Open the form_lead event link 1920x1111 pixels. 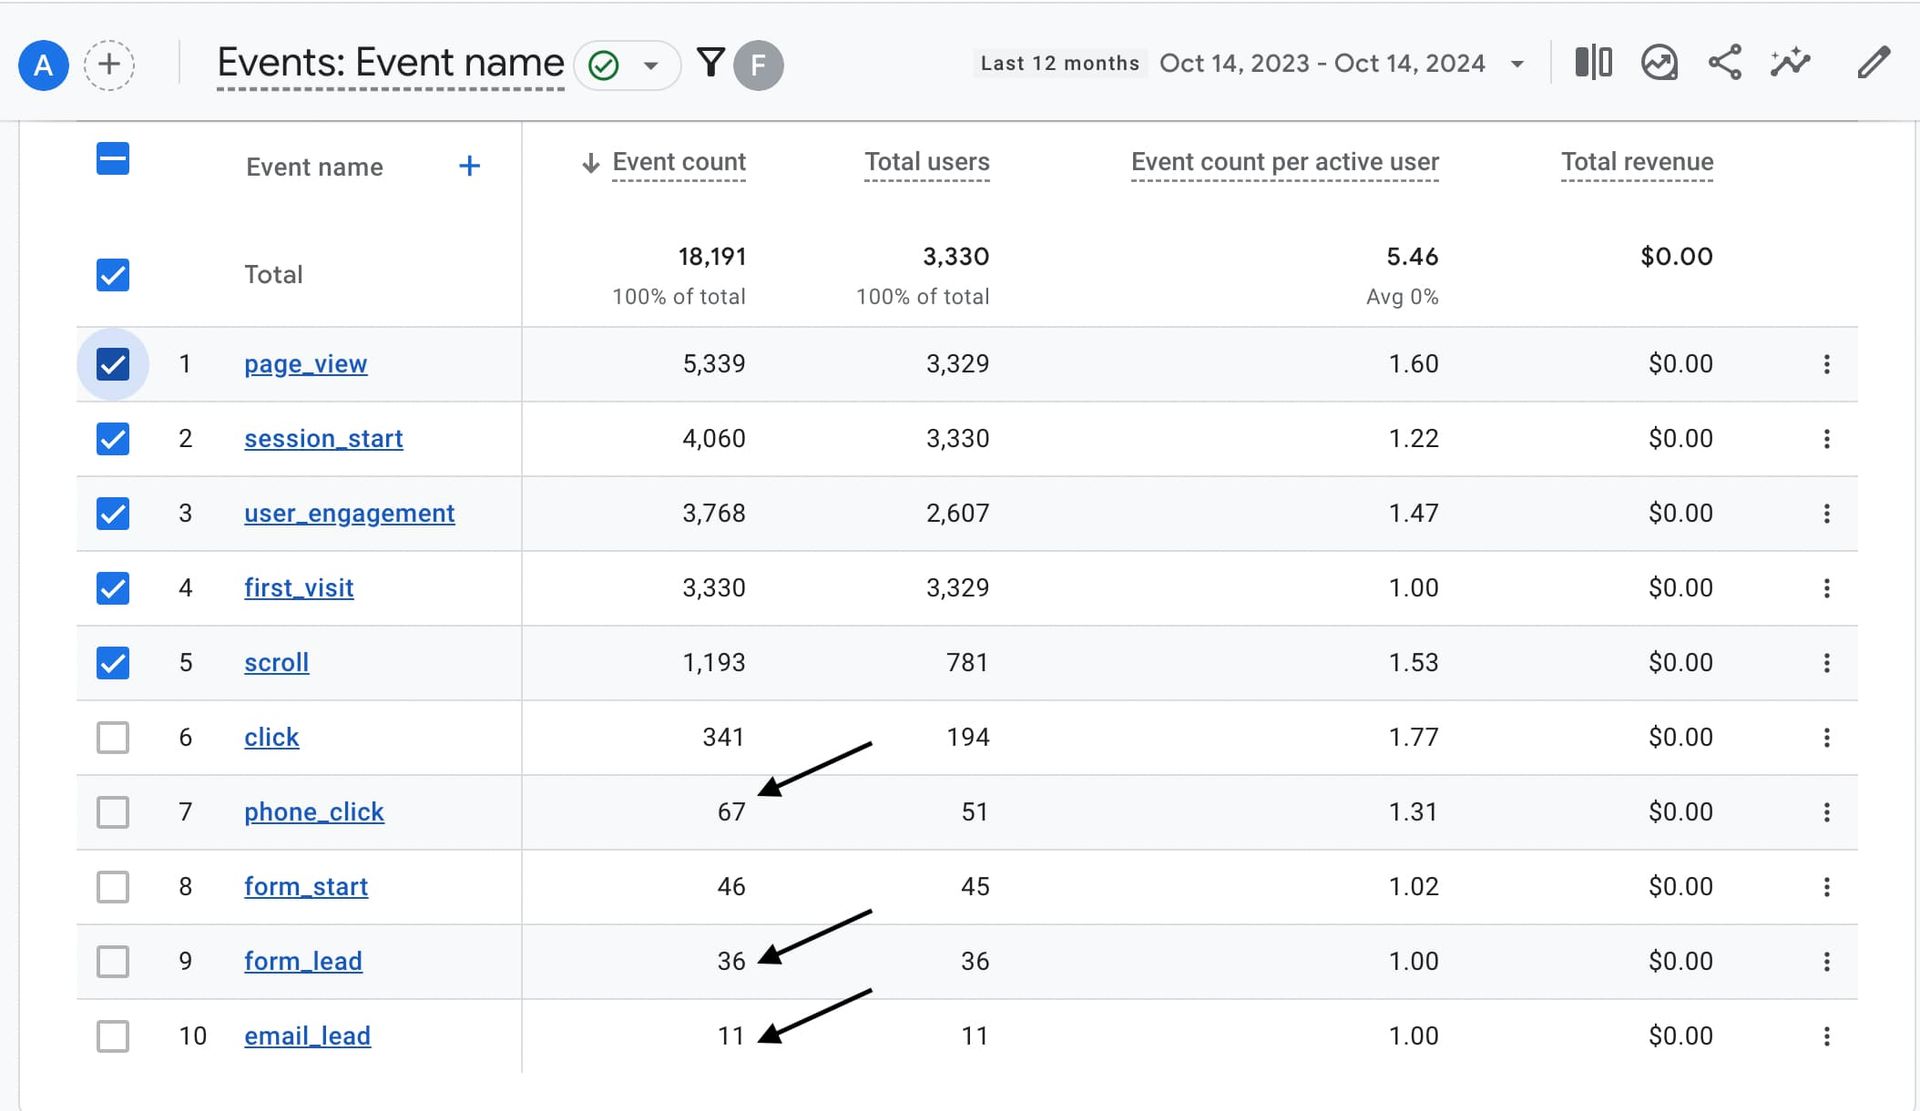(303, 961)
